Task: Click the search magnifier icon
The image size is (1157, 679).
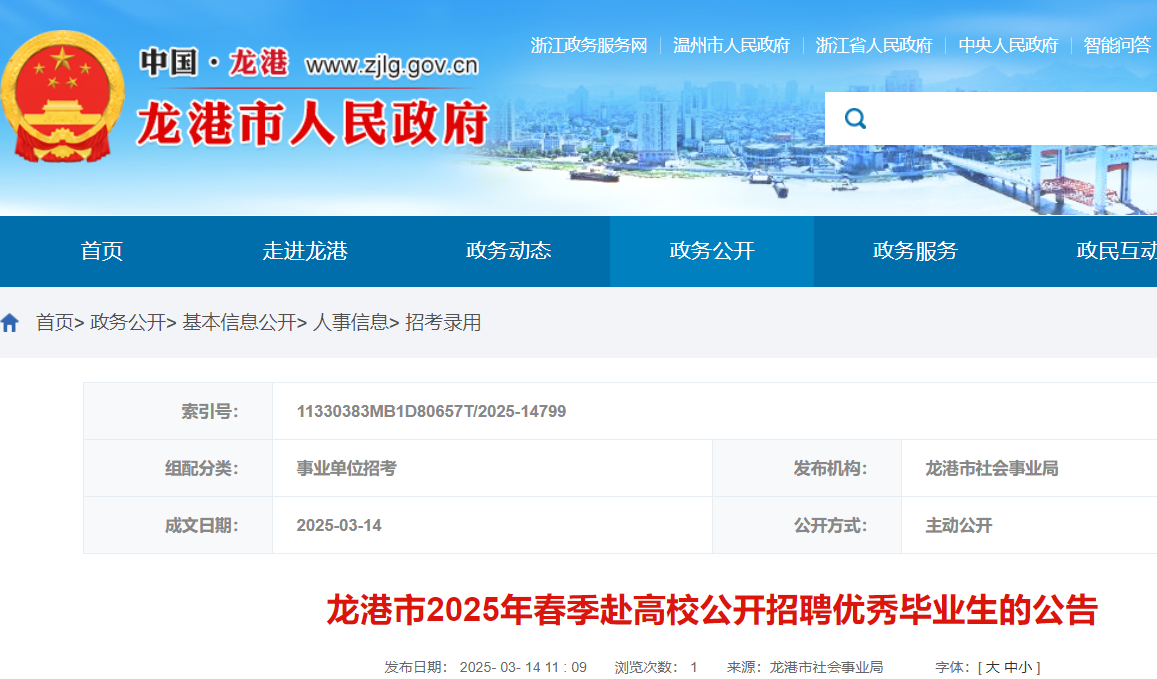Action: click(855, 118)
